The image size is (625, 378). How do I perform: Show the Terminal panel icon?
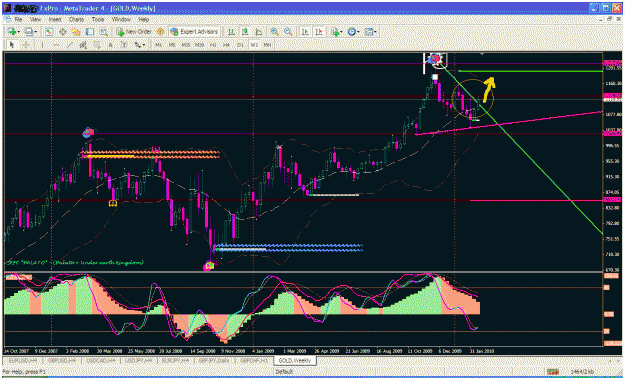tap(90, 32)
